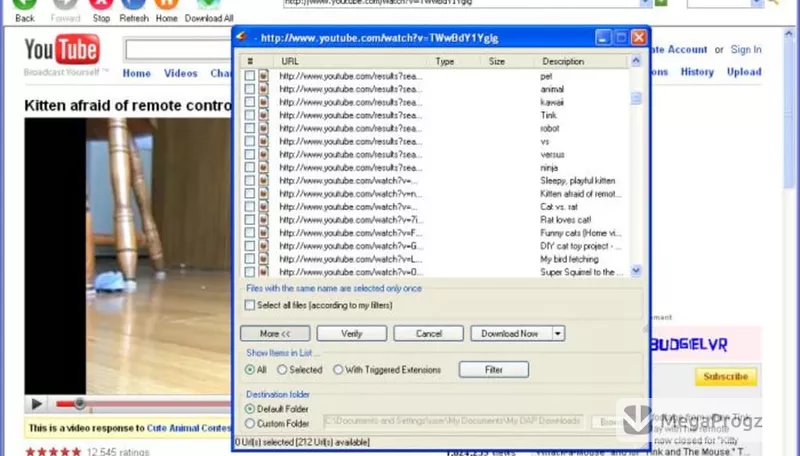Click the Cancel button in the dialog
Screen dimensions: 800x456
[429, 334]
